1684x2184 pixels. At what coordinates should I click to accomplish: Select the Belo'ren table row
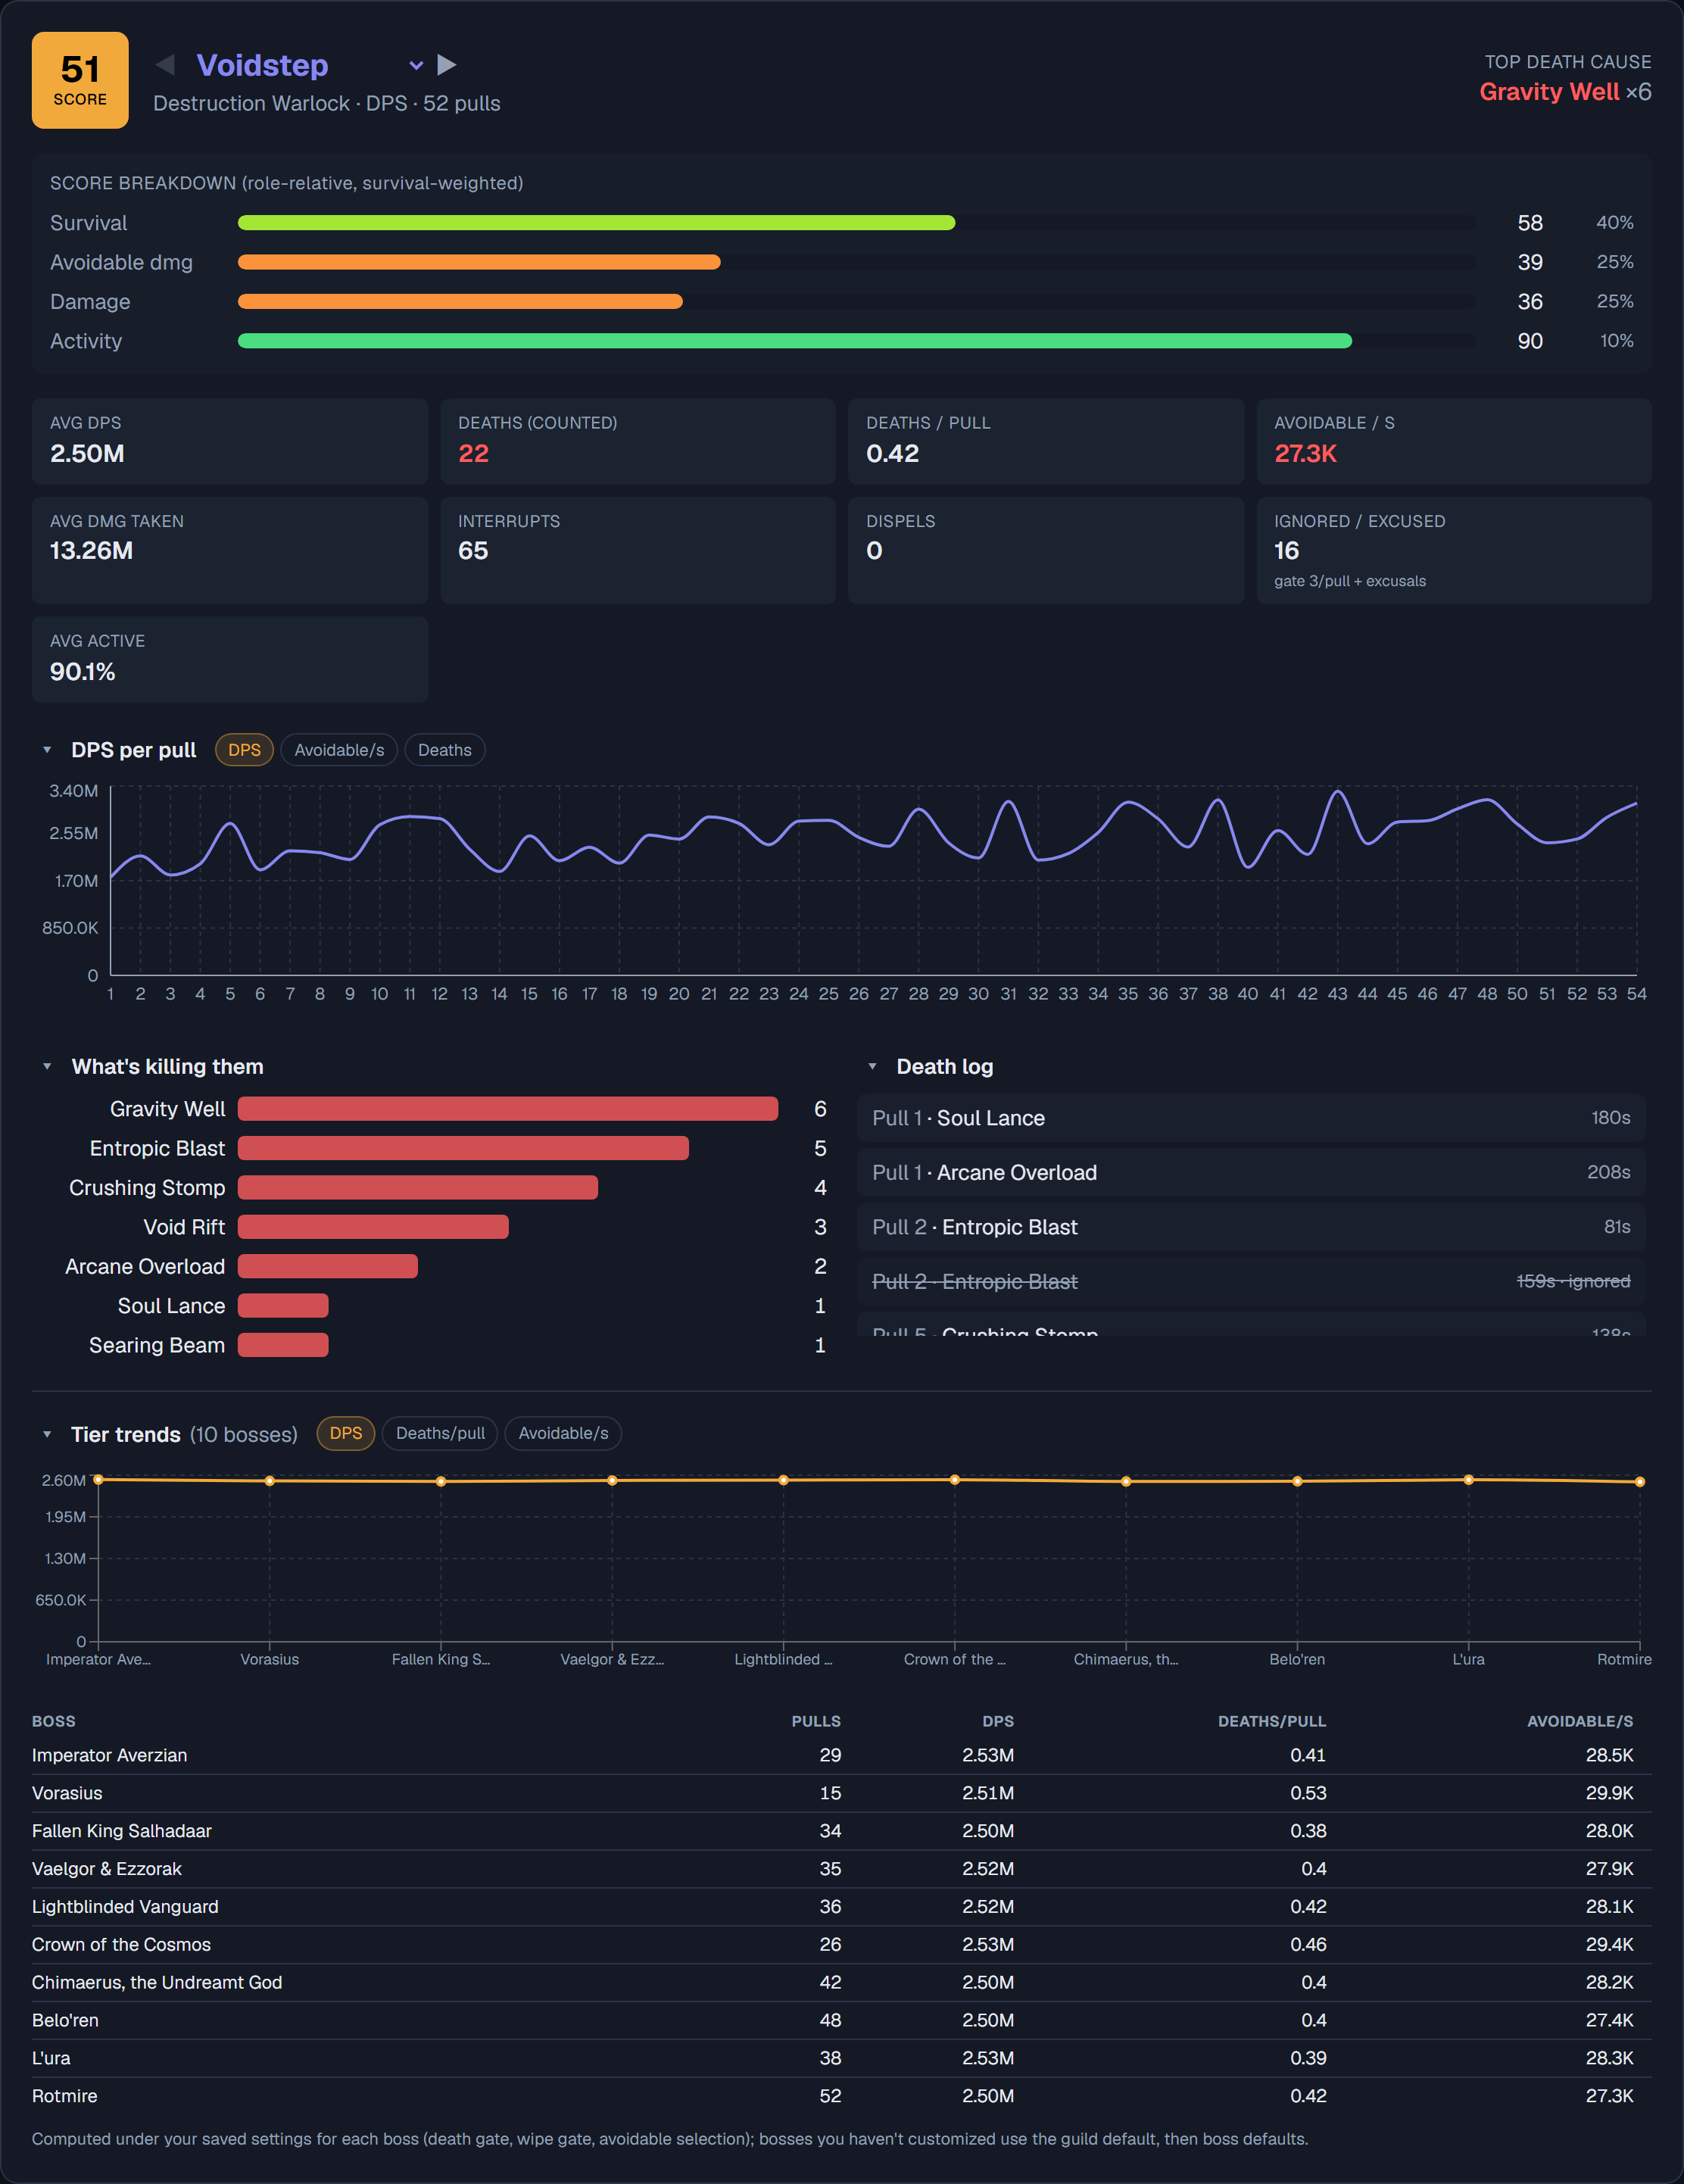[x=842, y=2020]
